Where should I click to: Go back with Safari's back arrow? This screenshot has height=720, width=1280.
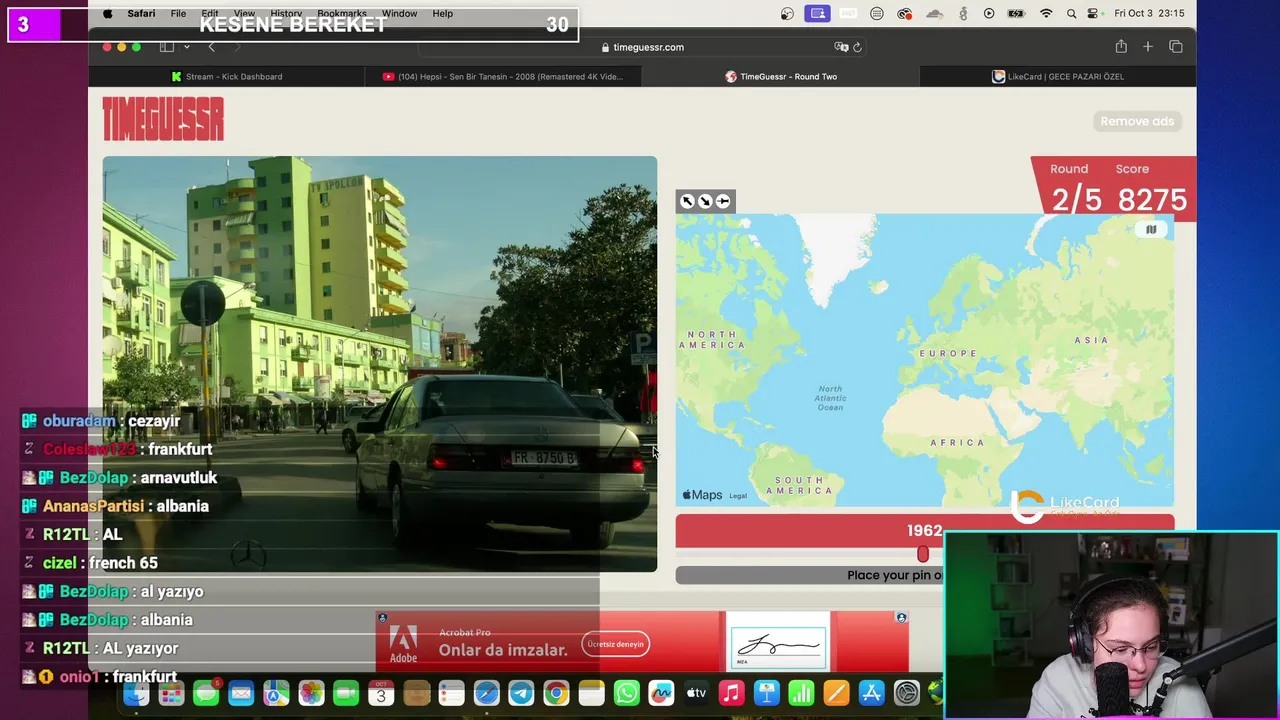[211, 47]
